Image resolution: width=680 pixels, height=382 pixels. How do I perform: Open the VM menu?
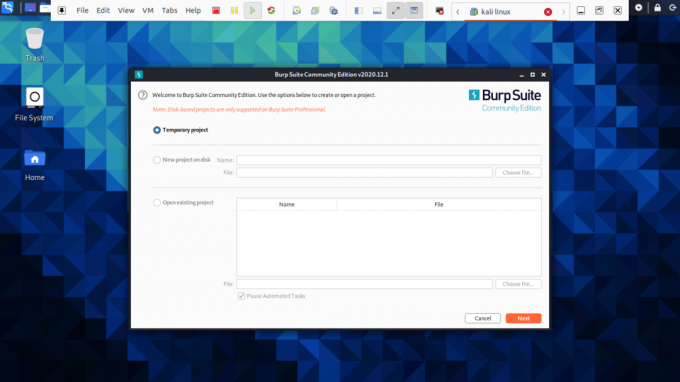(x=148, y=10)
